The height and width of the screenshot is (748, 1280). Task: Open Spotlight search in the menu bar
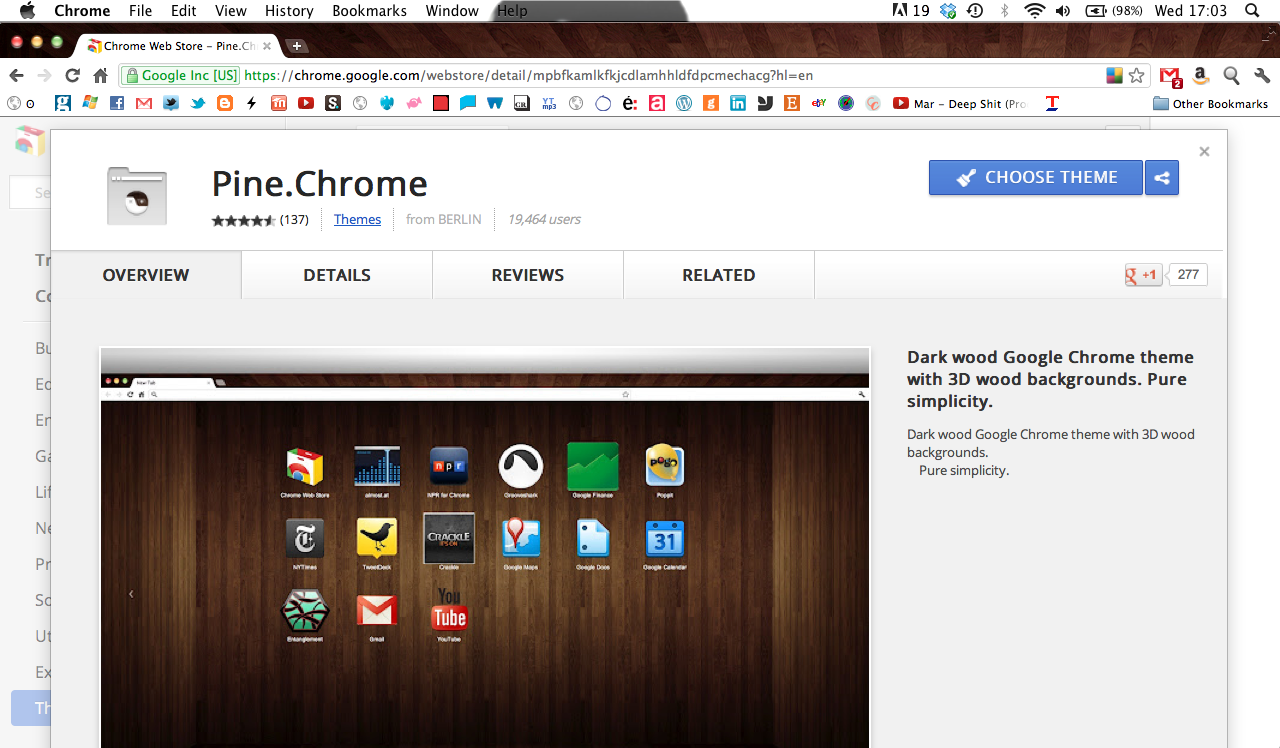(1253, 11)
